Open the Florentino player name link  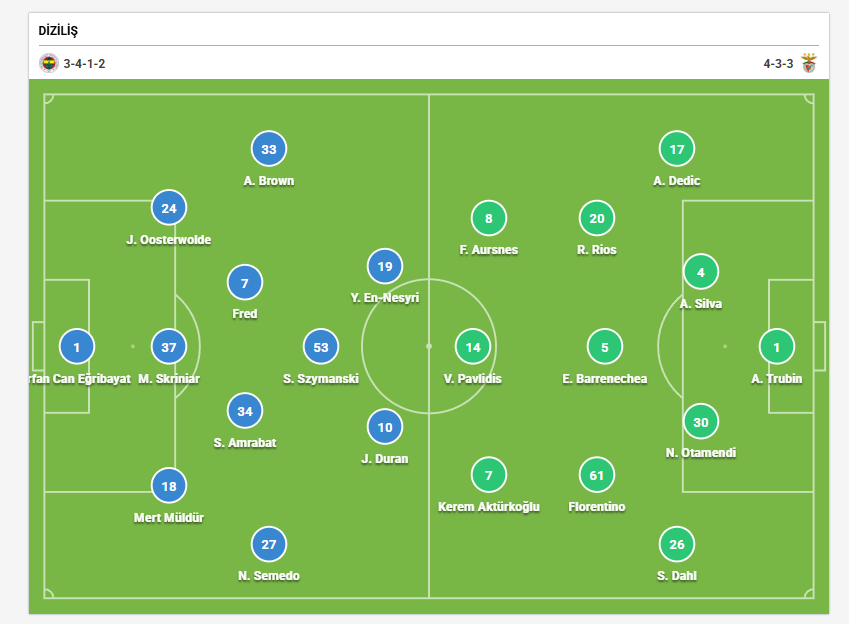coord(597,506)
